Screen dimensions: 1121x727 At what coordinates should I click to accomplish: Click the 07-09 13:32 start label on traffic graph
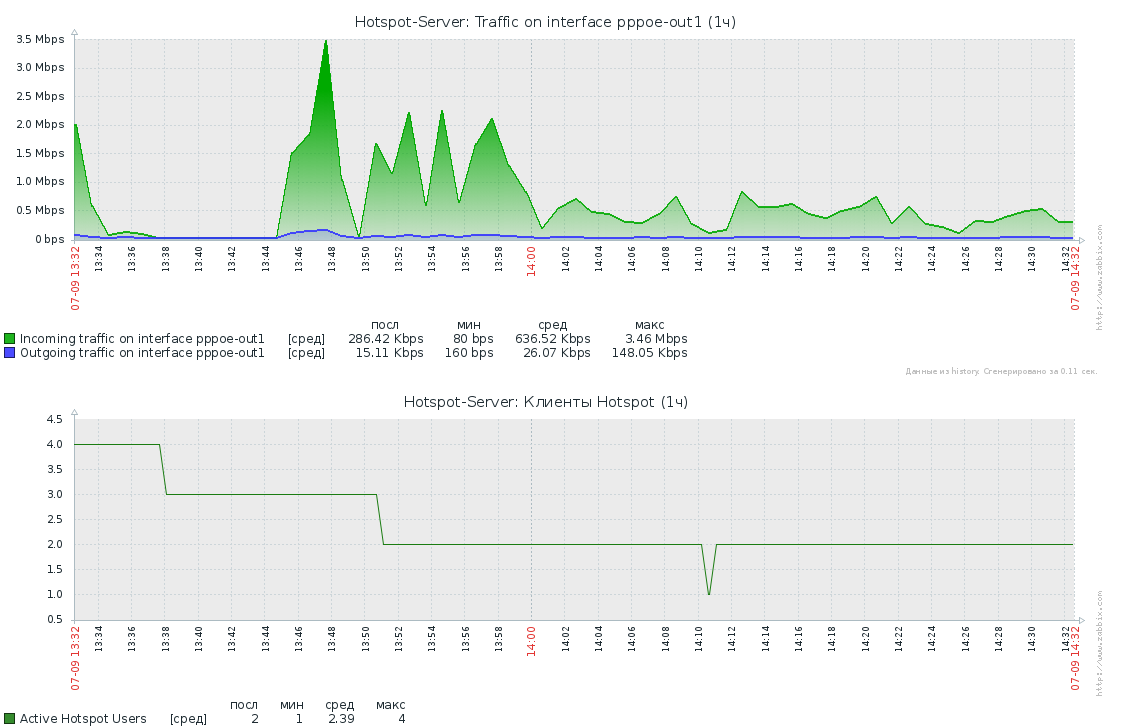(75, 278)
